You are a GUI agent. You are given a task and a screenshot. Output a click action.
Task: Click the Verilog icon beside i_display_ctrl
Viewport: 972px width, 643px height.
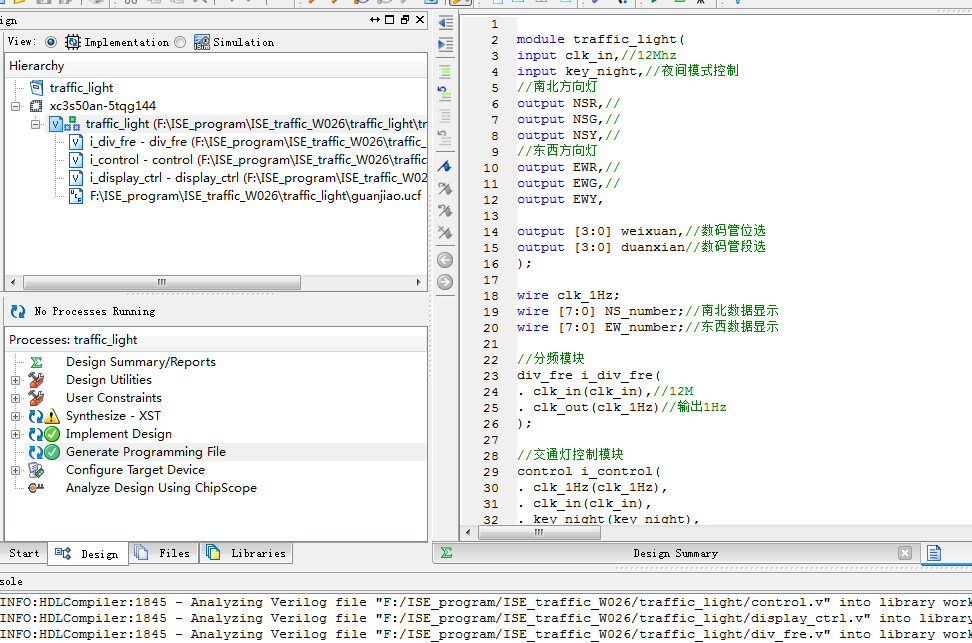[76, 178]
